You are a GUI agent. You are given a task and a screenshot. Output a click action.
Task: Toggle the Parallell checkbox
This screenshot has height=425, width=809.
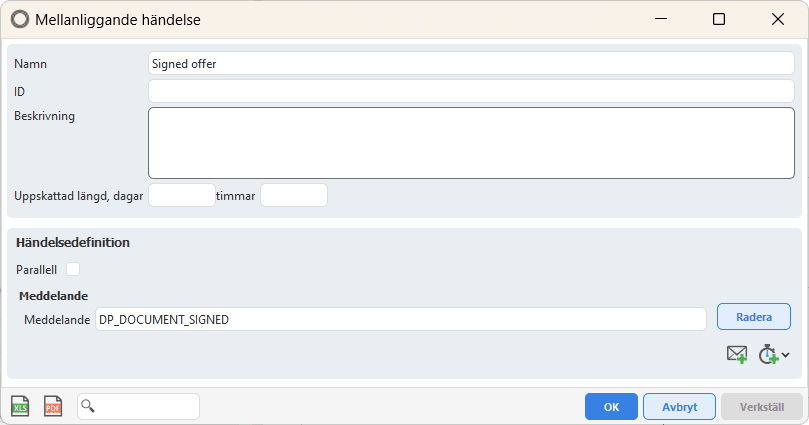coord(73,269)
